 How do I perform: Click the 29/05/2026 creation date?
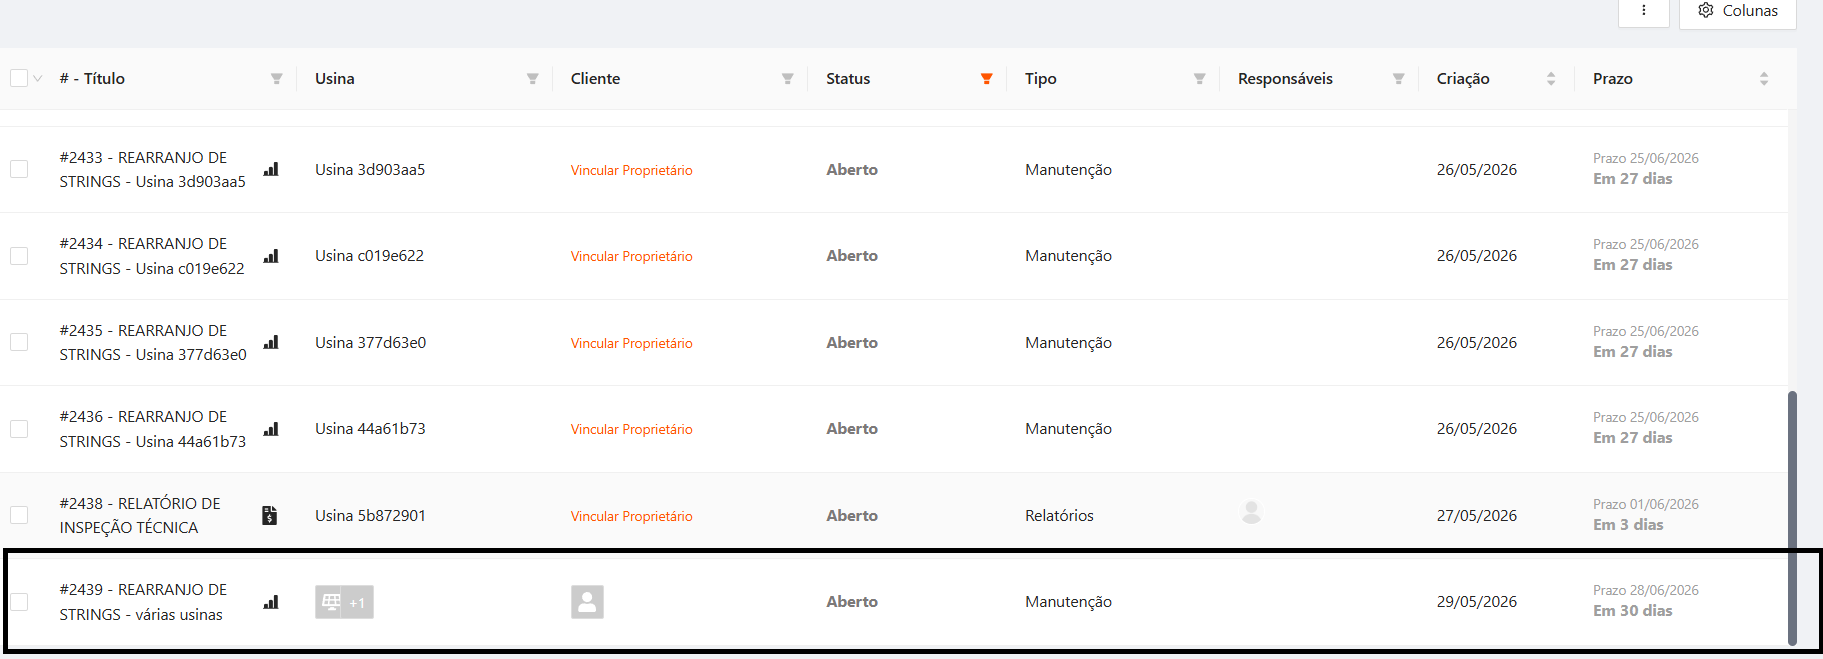(1477, 602)
